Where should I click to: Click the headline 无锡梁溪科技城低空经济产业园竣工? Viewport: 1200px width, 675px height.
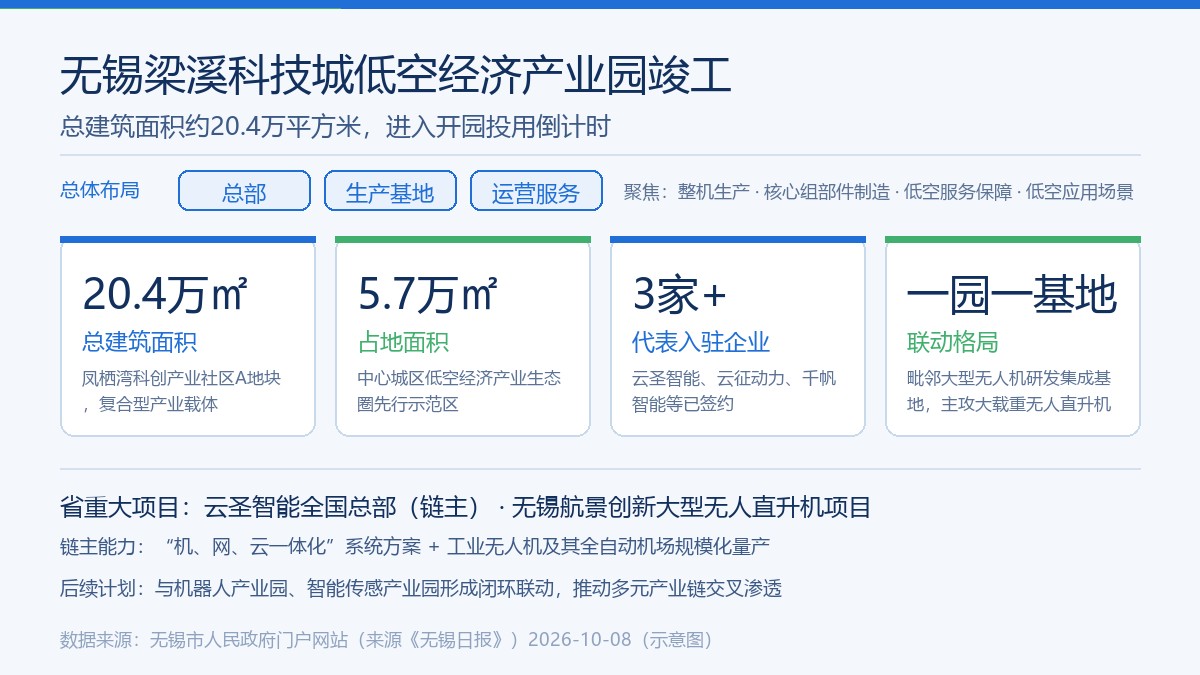pos(396,77)
